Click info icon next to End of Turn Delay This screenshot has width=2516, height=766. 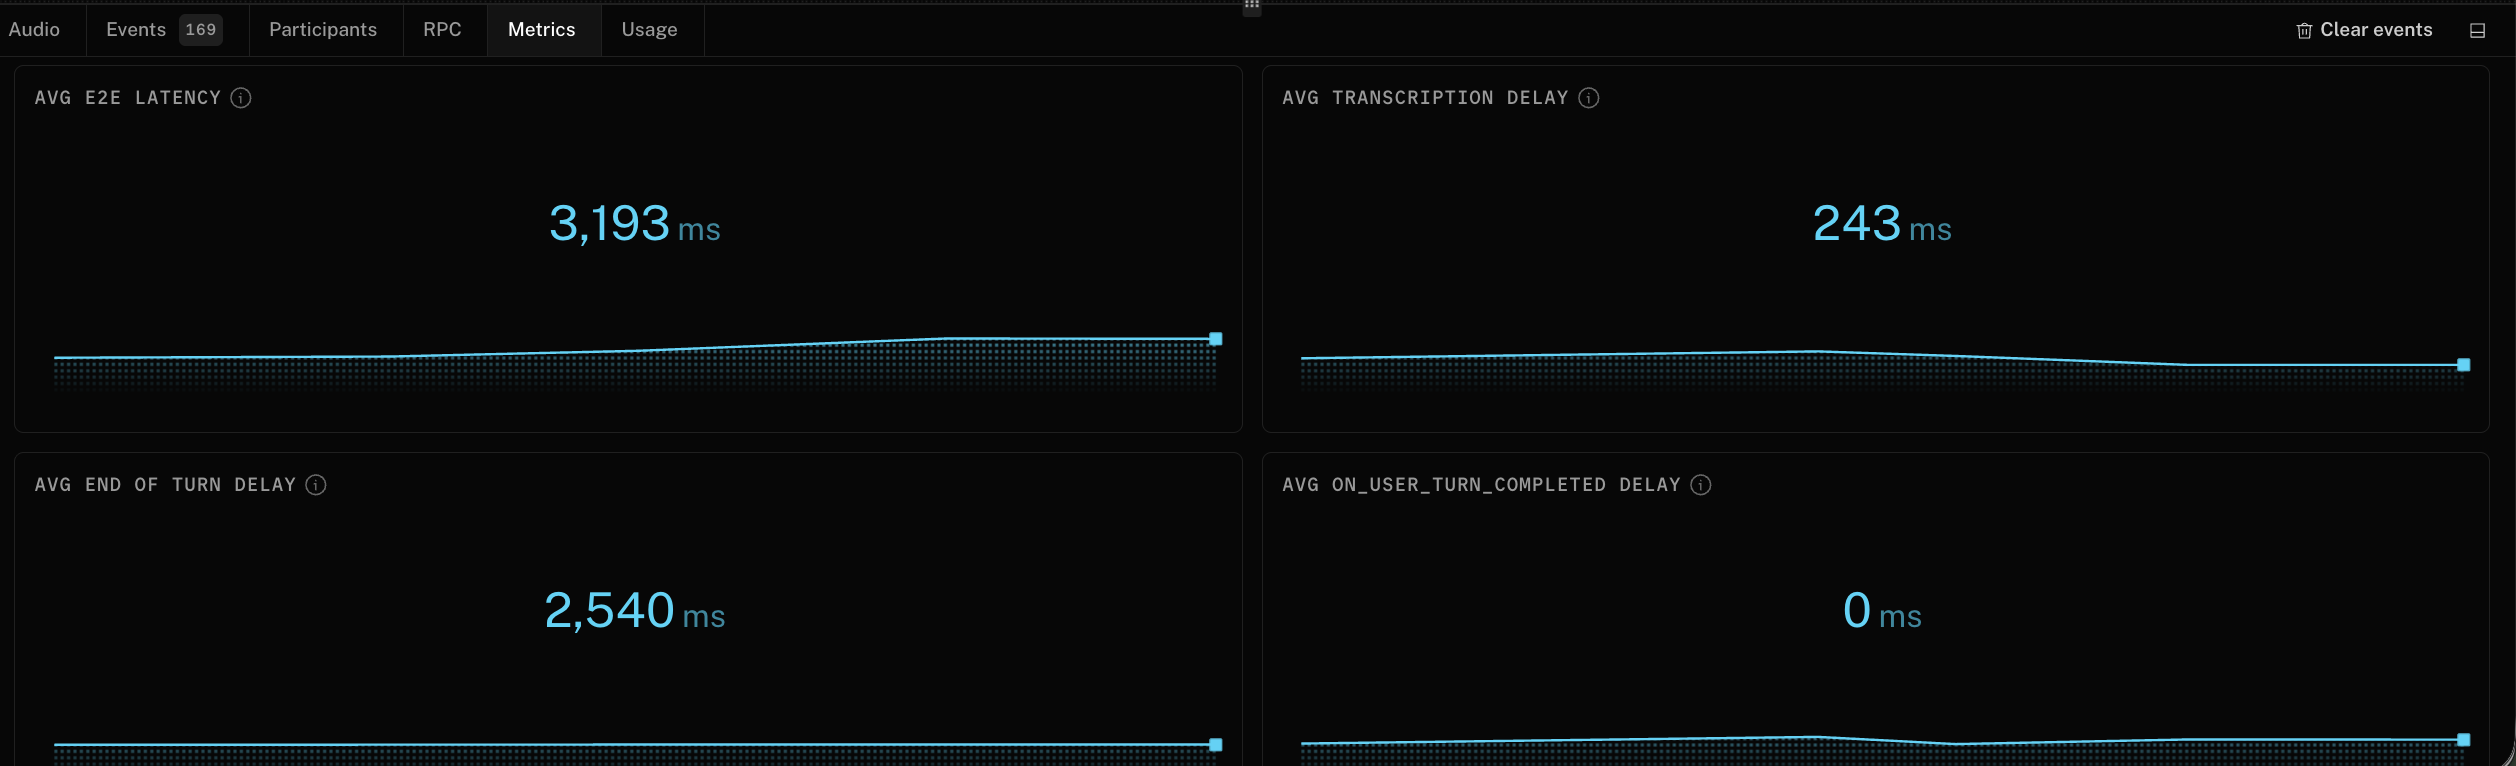pos(316,485)
